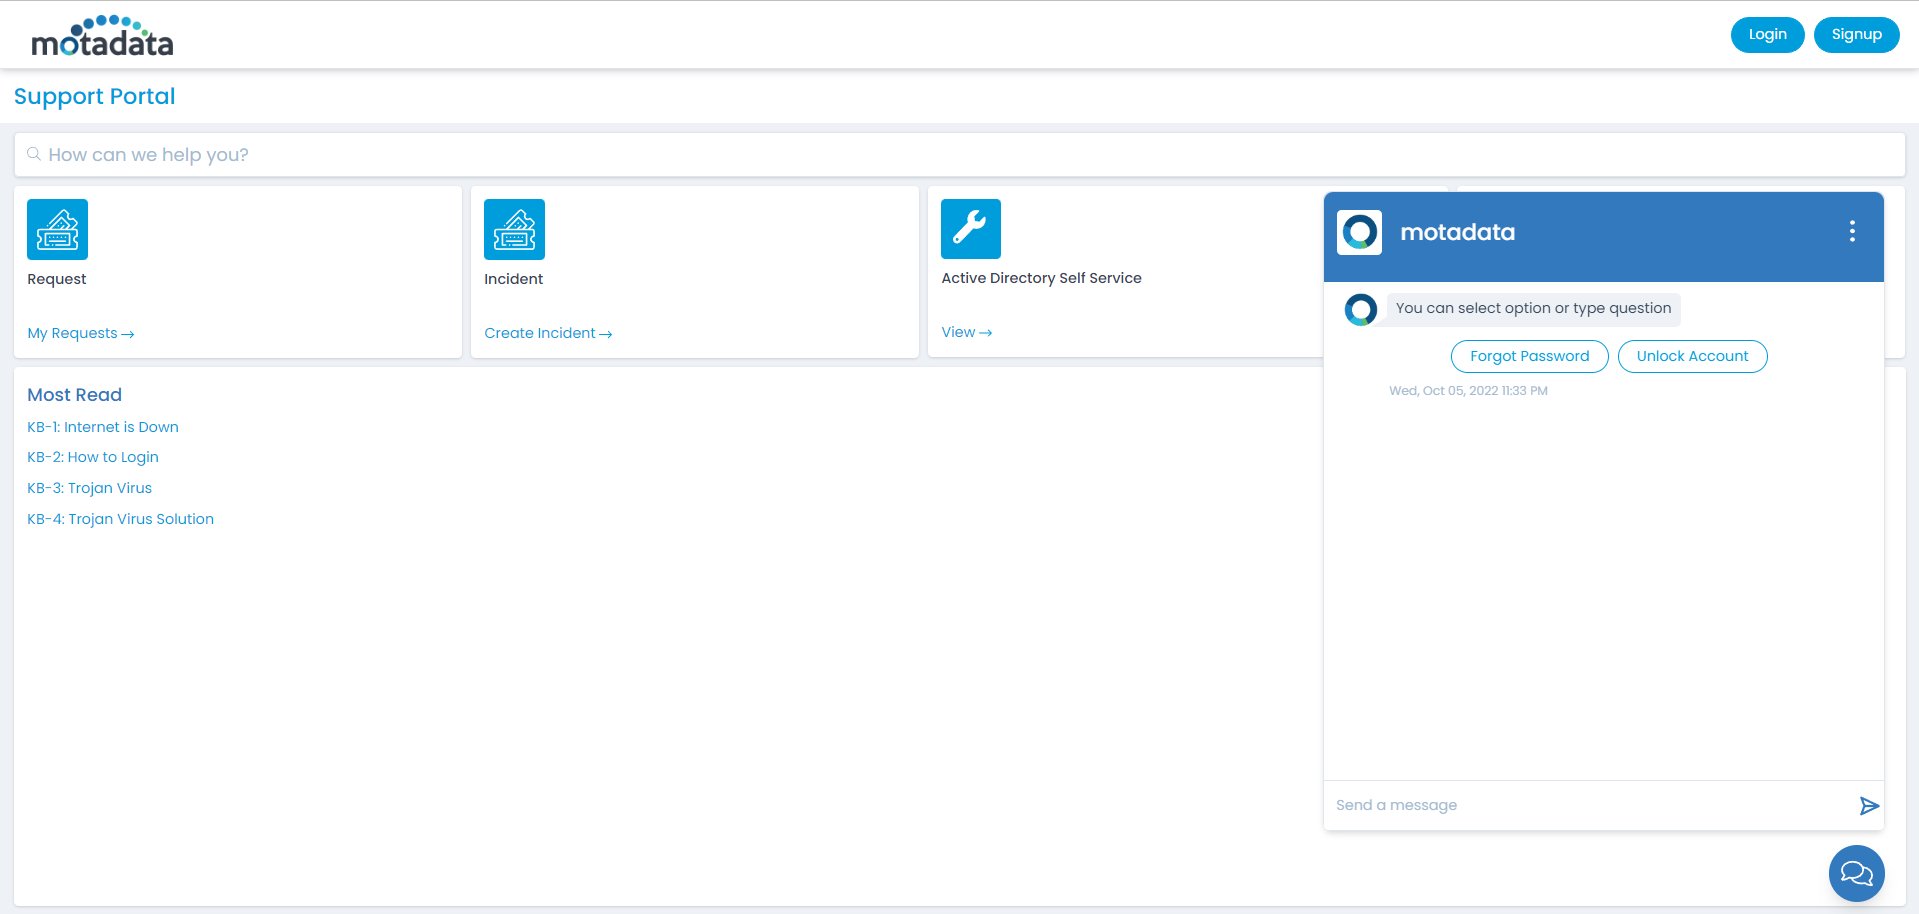Focus the 'How can we help you?' search field
1919x914 pixels.
pos(960,155)
